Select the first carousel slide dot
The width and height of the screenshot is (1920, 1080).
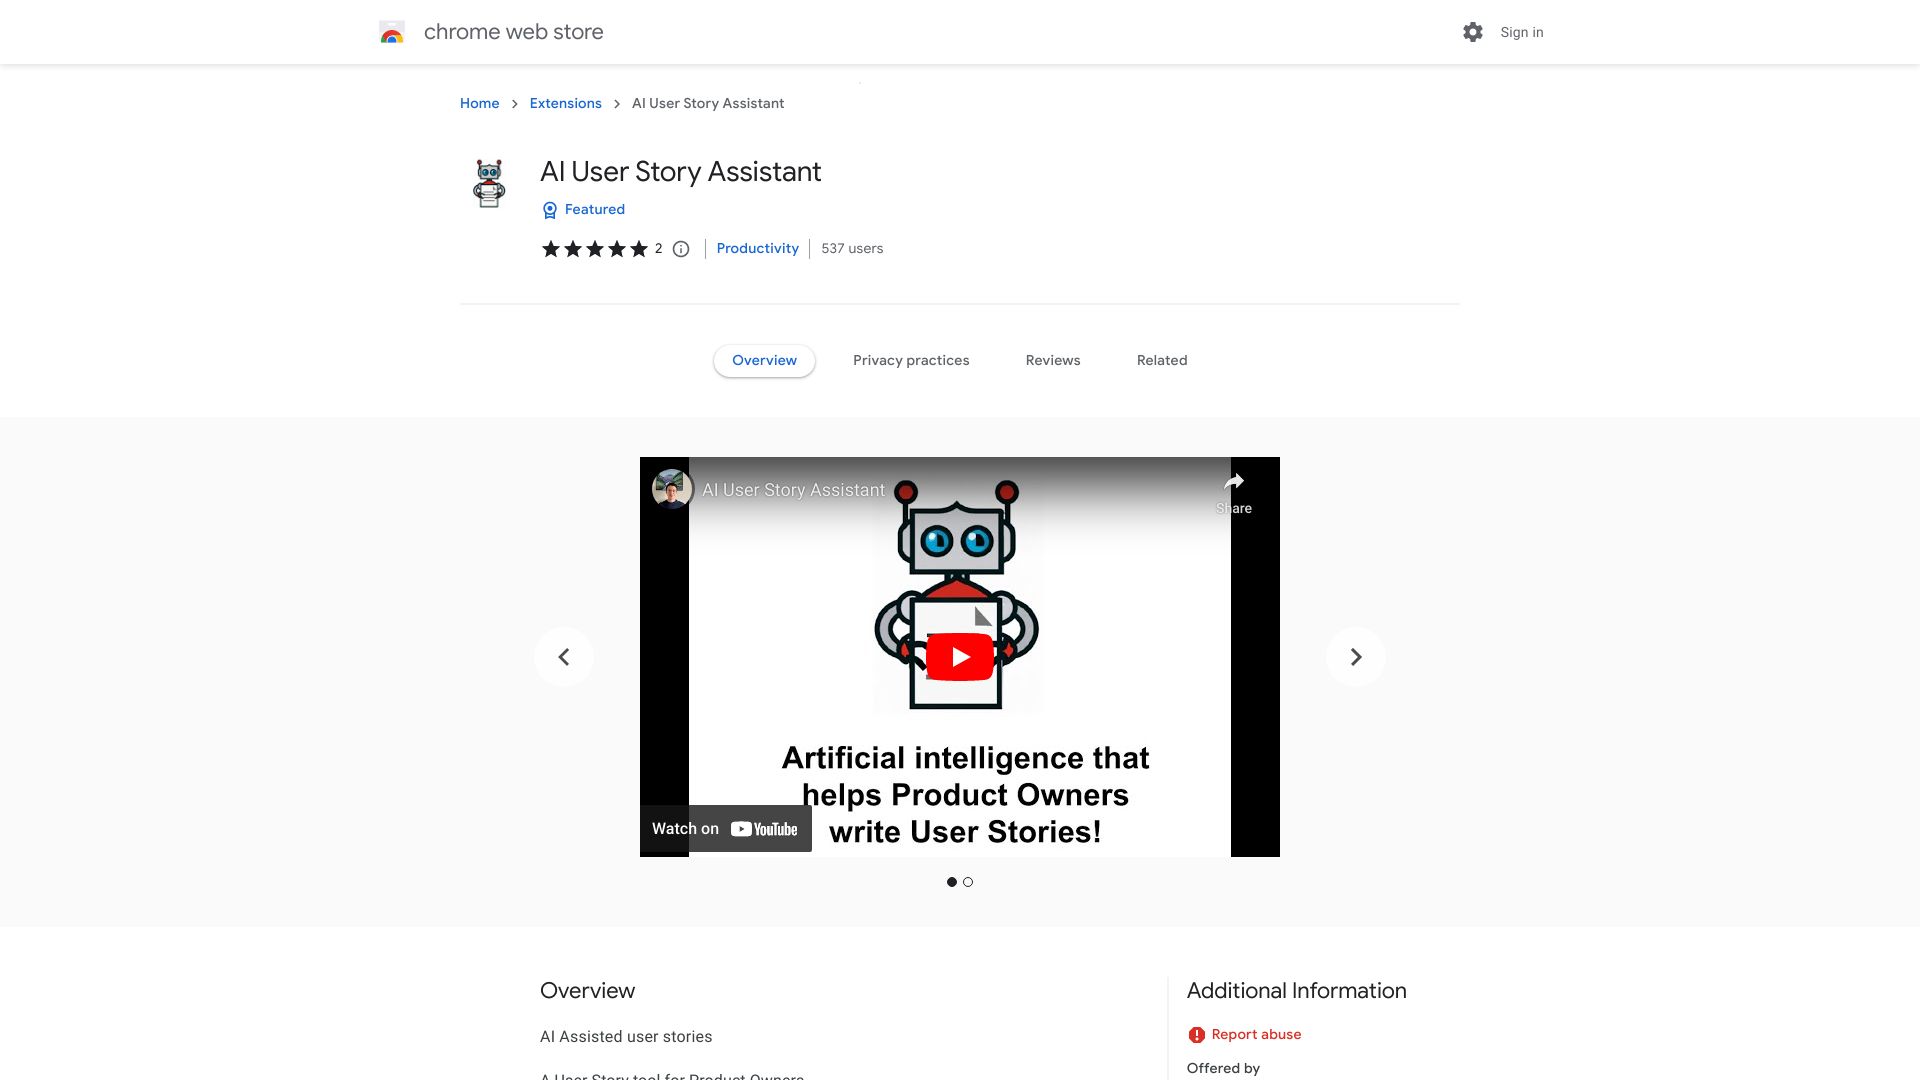pos(951,882)
